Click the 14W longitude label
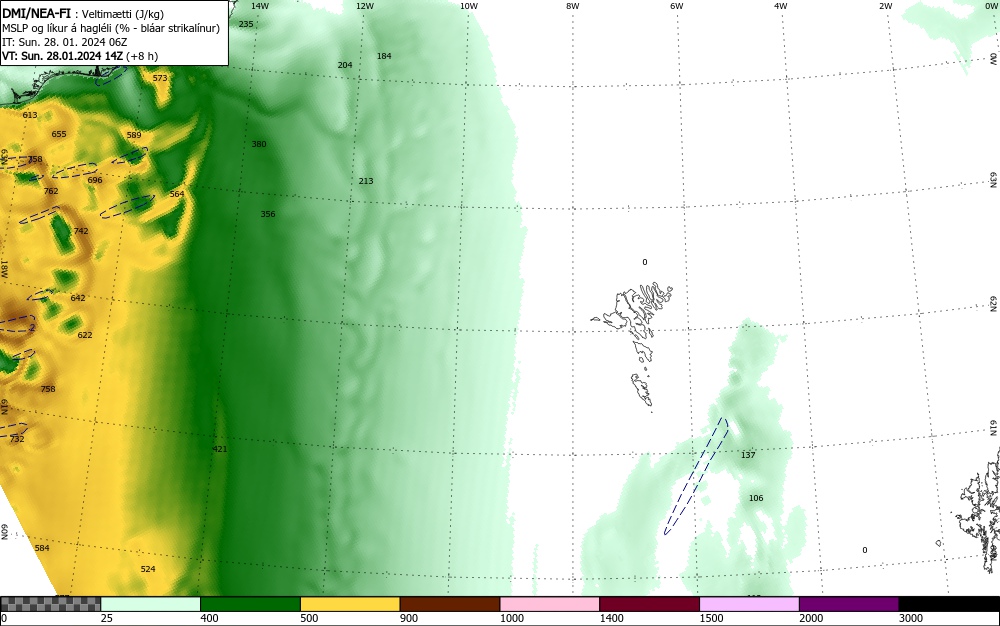This screenshot has width=1000, height=626. coord(260,6)
